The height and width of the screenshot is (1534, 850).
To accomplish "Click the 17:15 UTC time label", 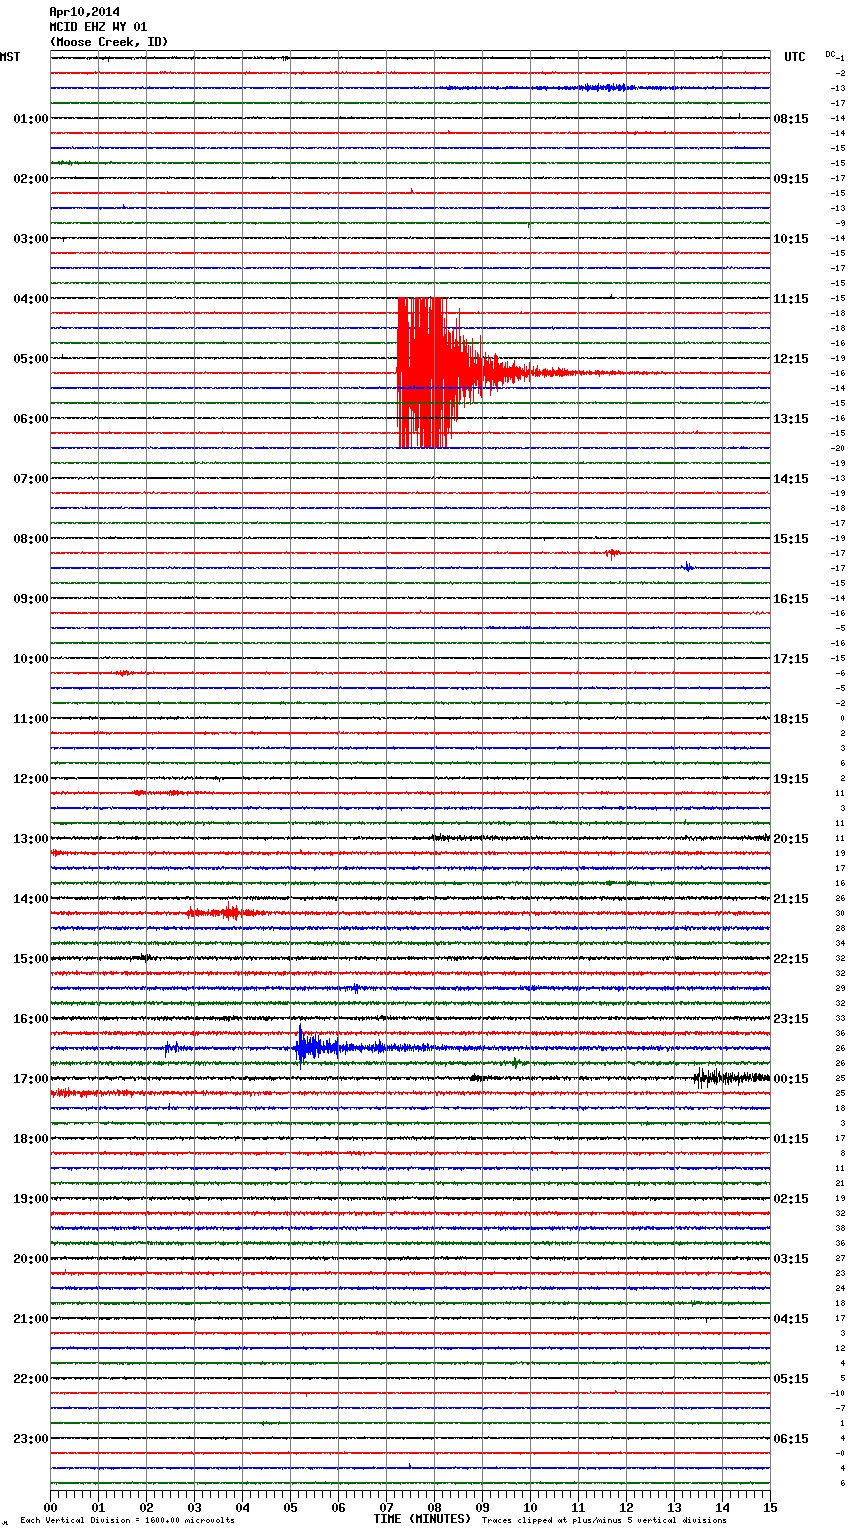I will 791,659.
